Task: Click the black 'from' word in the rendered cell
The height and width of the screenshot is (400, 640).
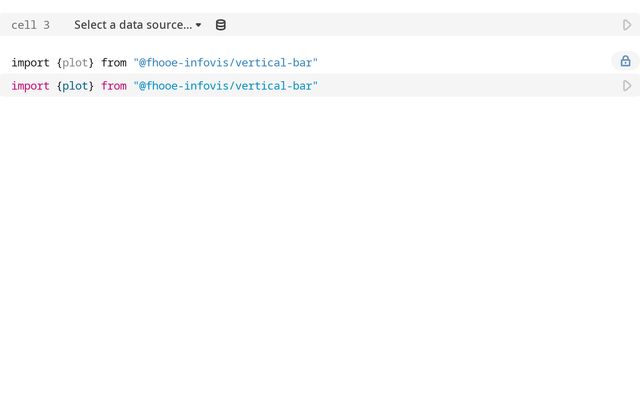Action: pyautogui.click(x=114, y=62)
